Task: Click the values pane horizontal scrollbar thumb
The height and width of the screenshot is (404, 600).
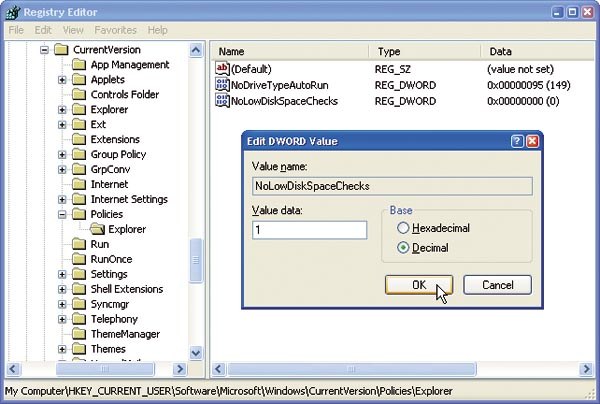Action: click(x=352, y=369)
